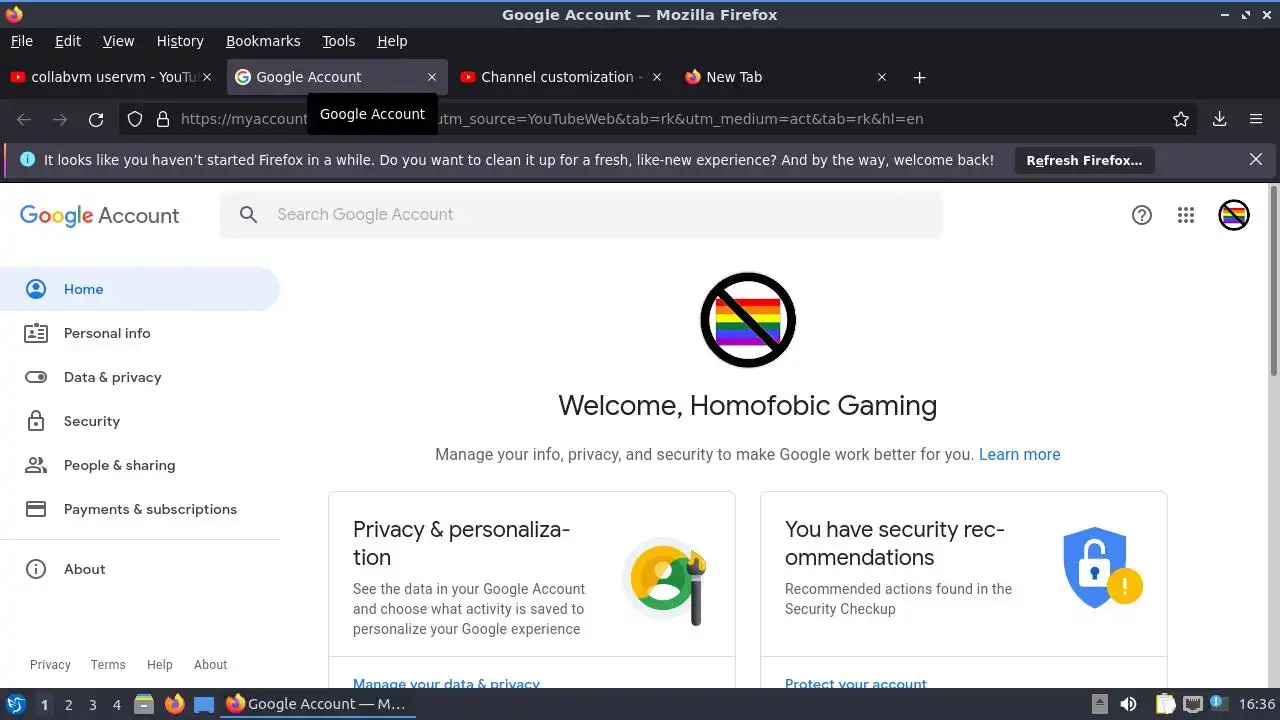Viewport: 1280px width, 720px height.
Task: Open the Google apps grid
Action: [1186, 215]
